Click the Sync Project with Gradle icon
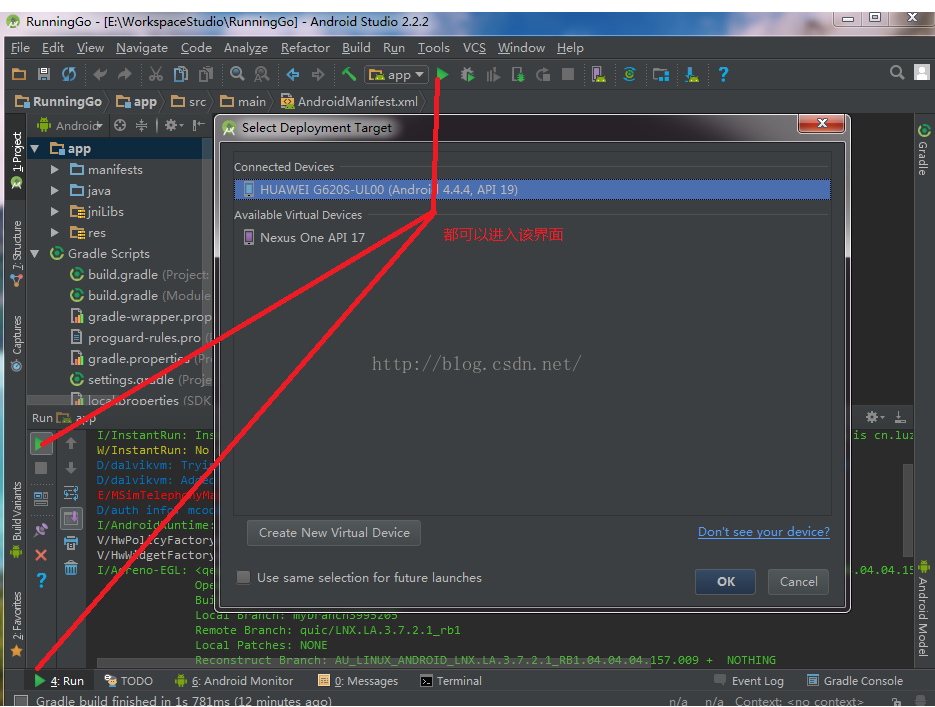 [x=630, y=75]
